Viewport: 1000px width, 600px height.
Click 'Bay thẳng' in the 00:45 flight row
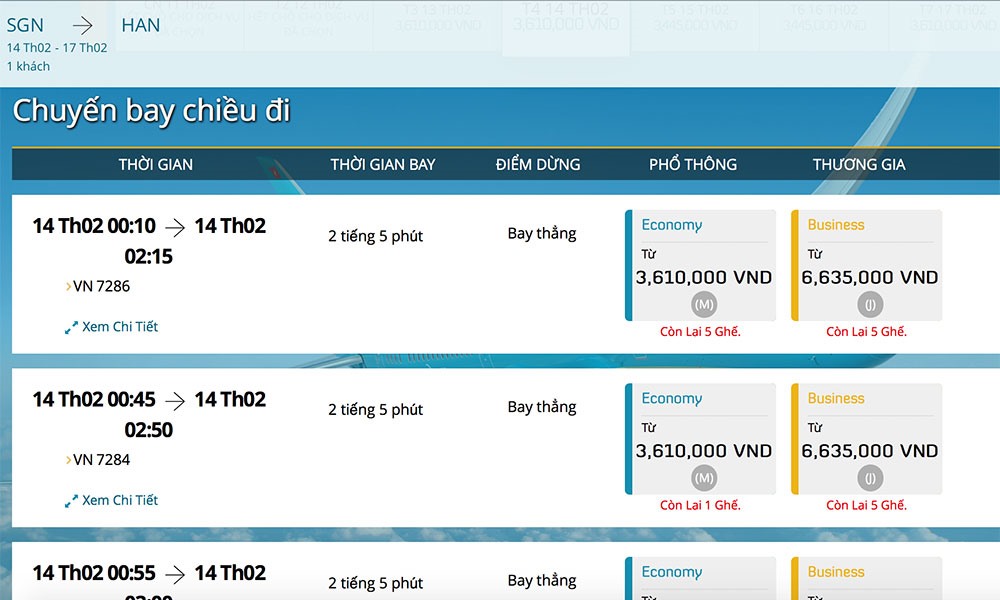coord(542,407)
